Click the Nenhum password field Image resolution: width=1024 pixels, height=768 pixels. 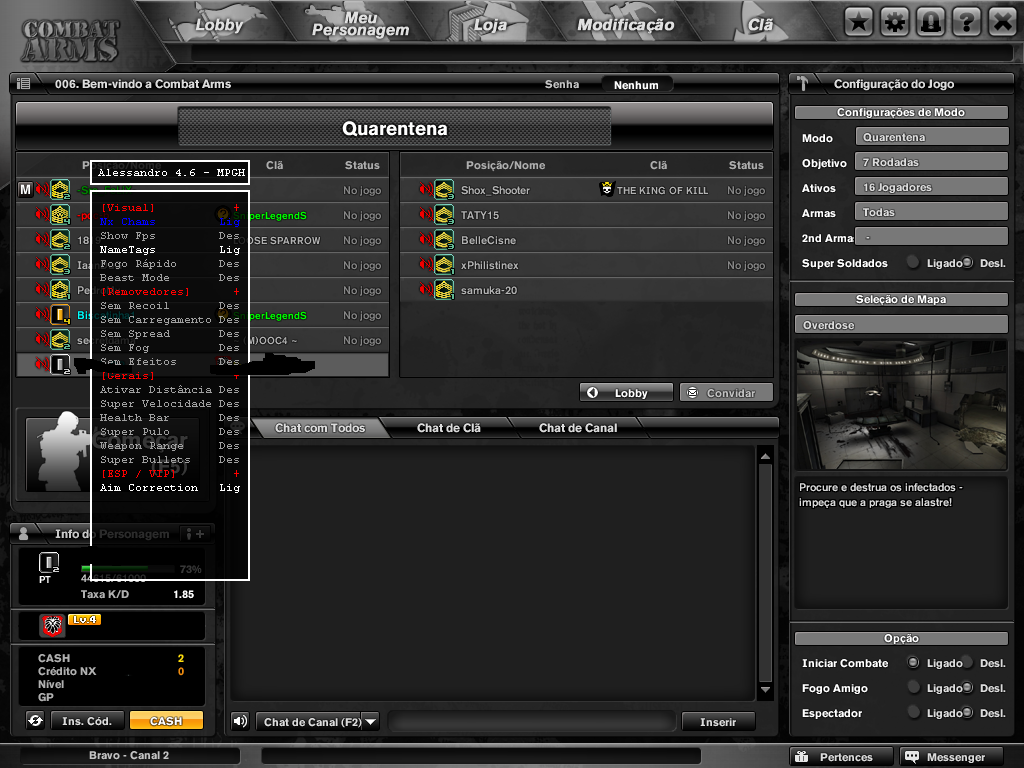[636, 85]
